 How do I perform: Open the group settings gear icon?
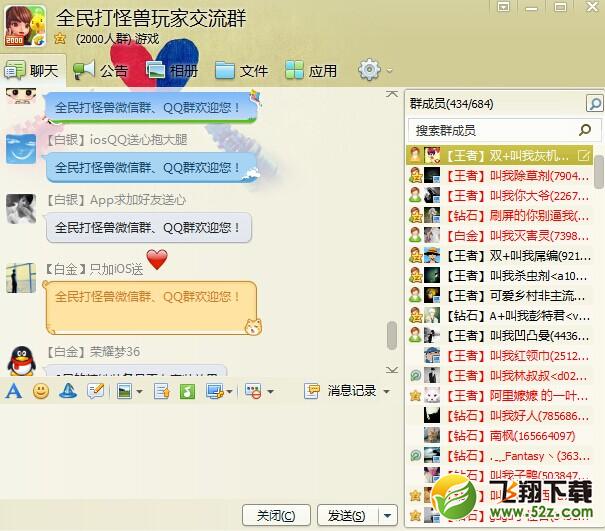tap(369, 70)
